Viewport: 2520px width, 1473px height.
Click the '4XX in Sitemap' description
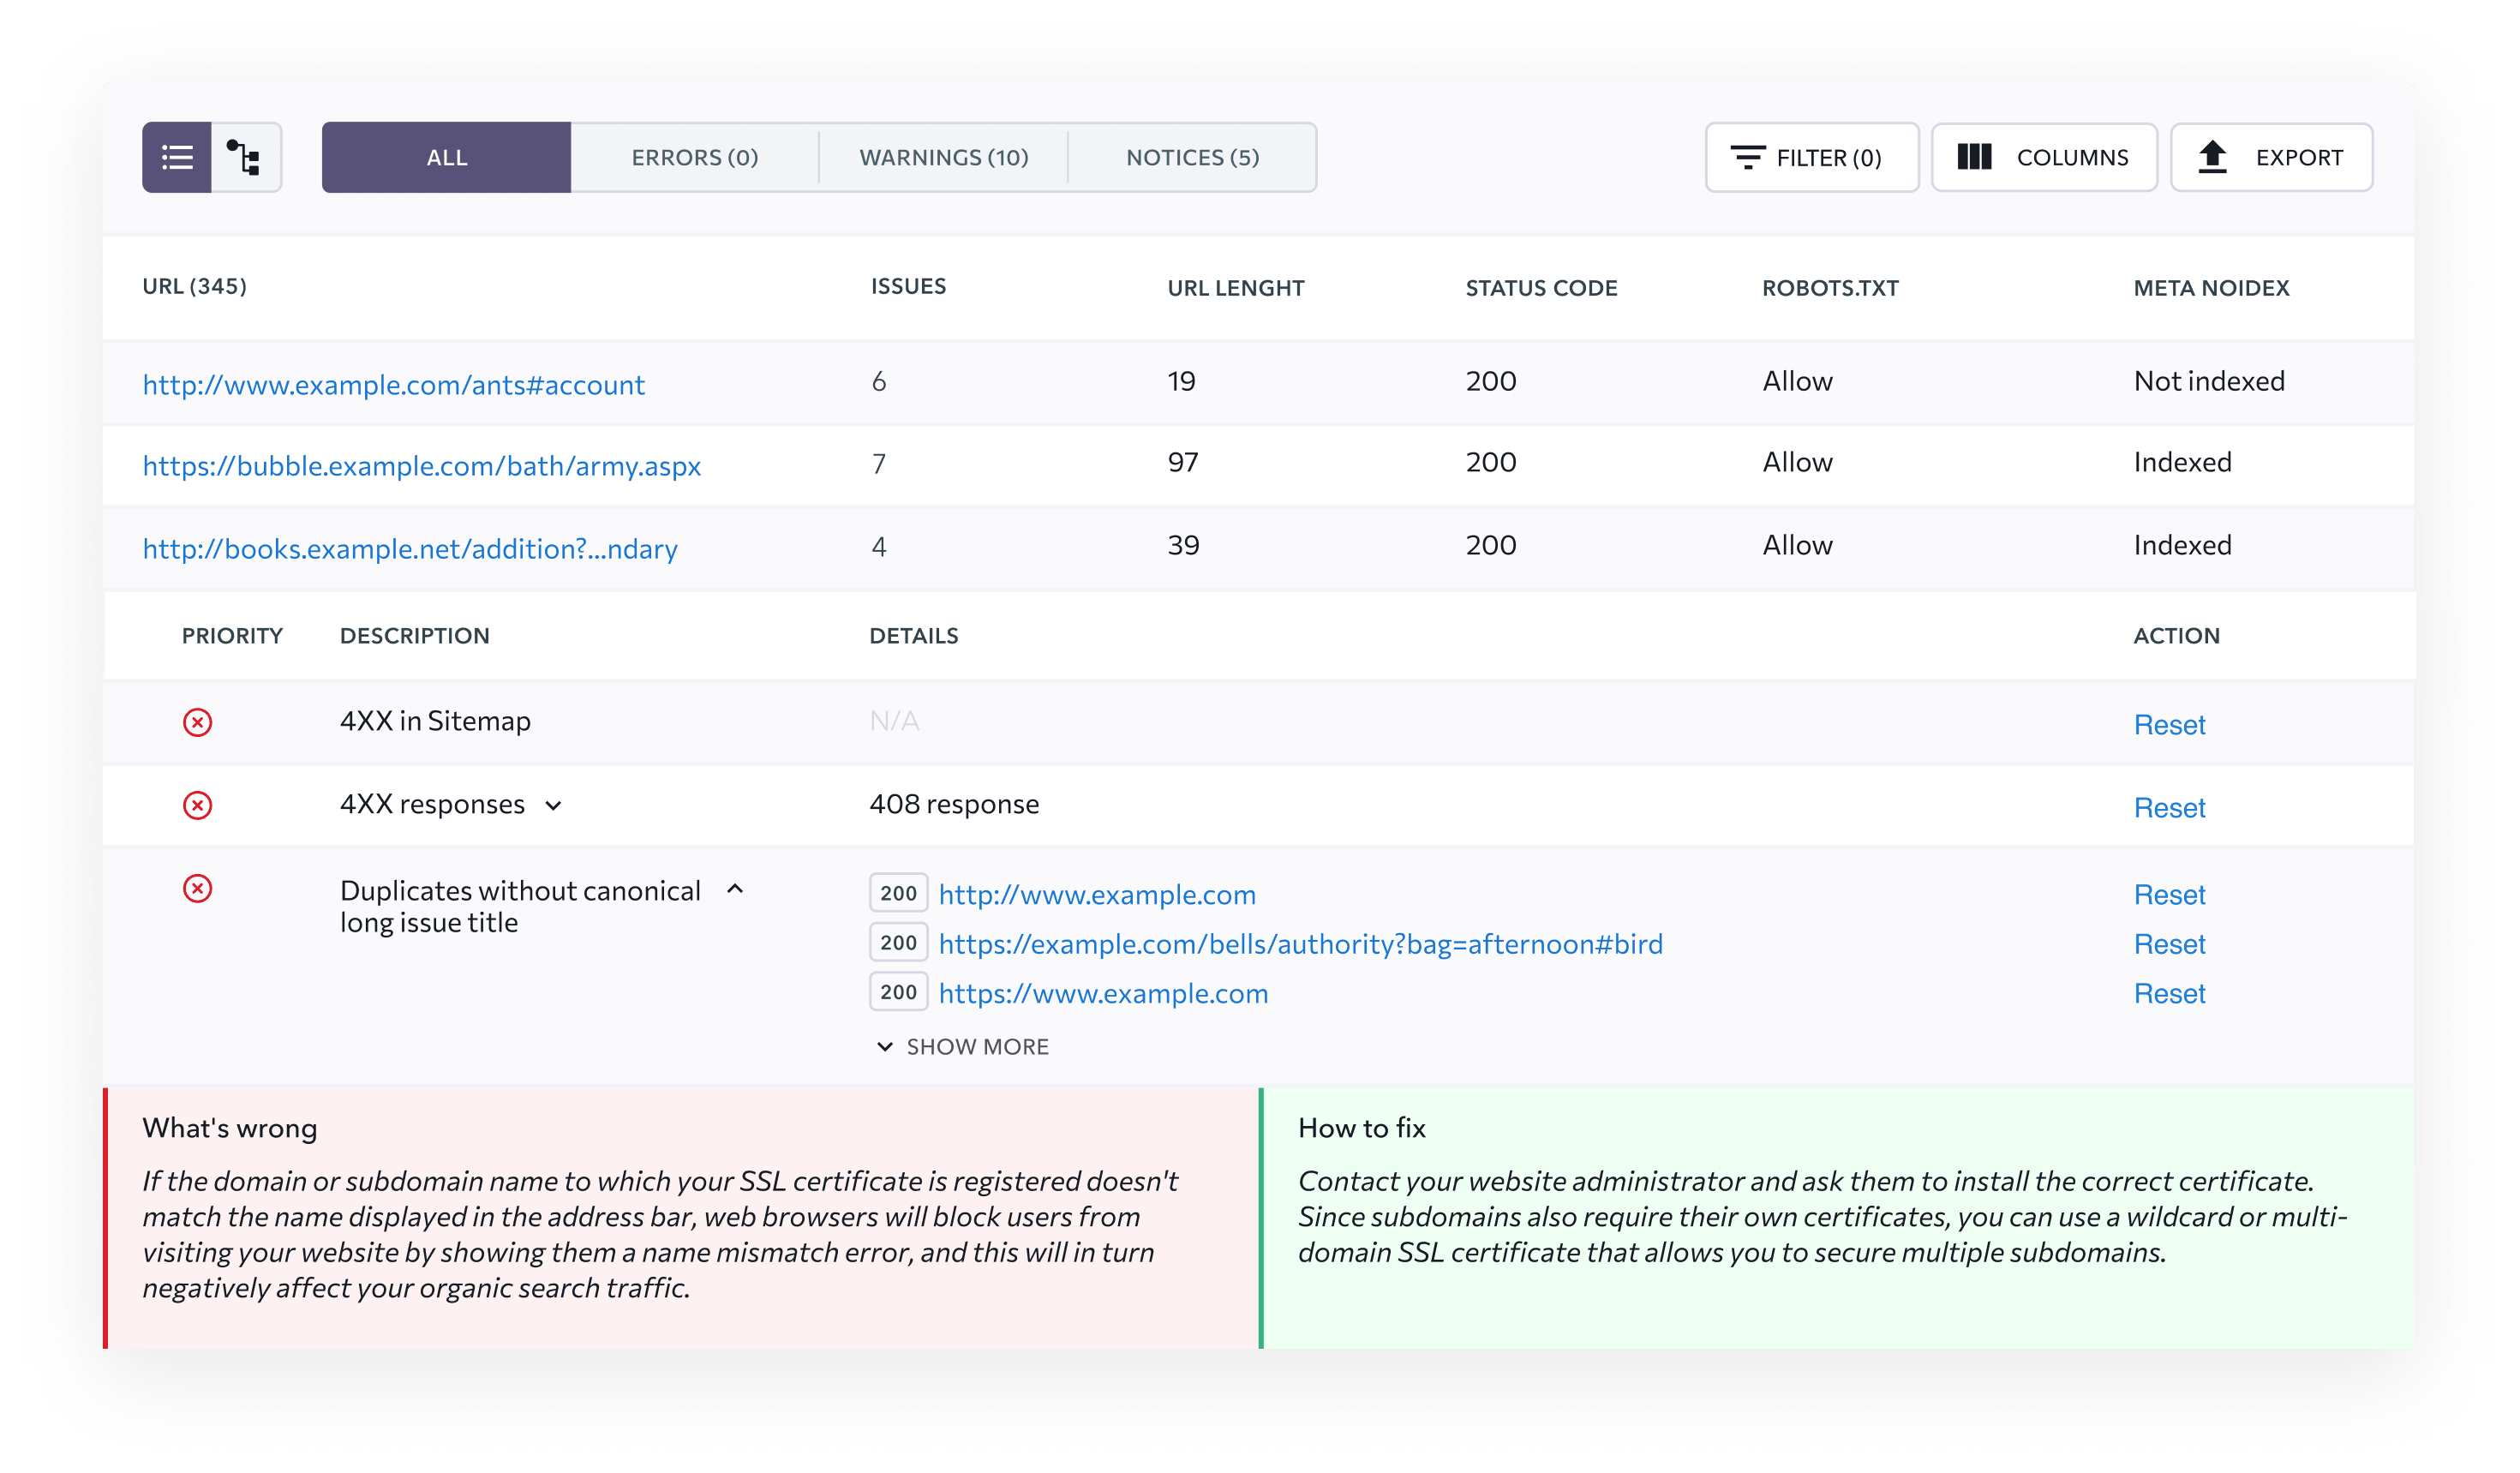435,721
